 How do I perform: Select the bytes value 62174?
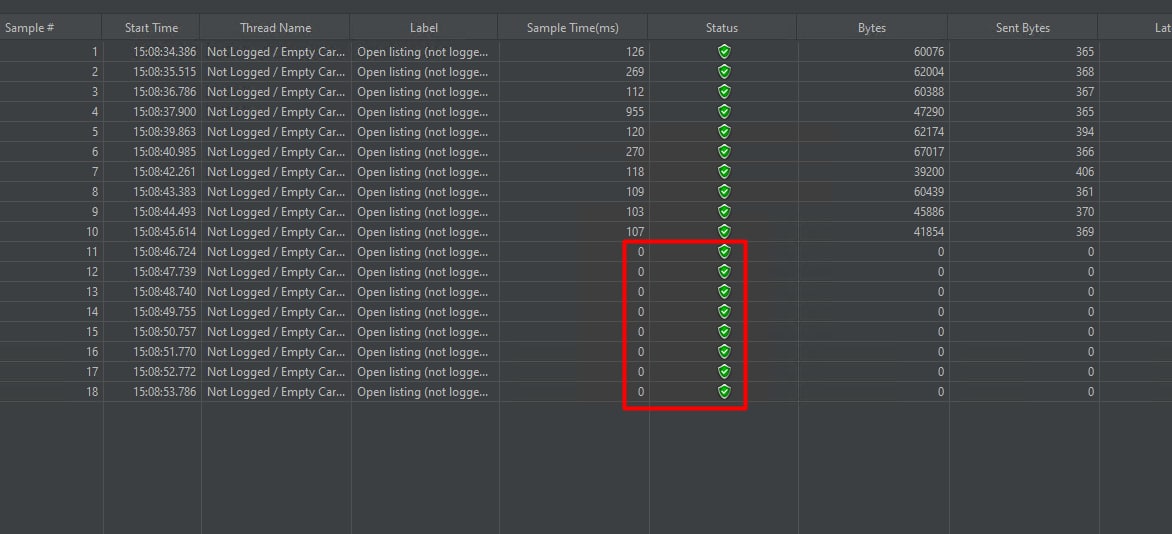[x=928, y=132]
